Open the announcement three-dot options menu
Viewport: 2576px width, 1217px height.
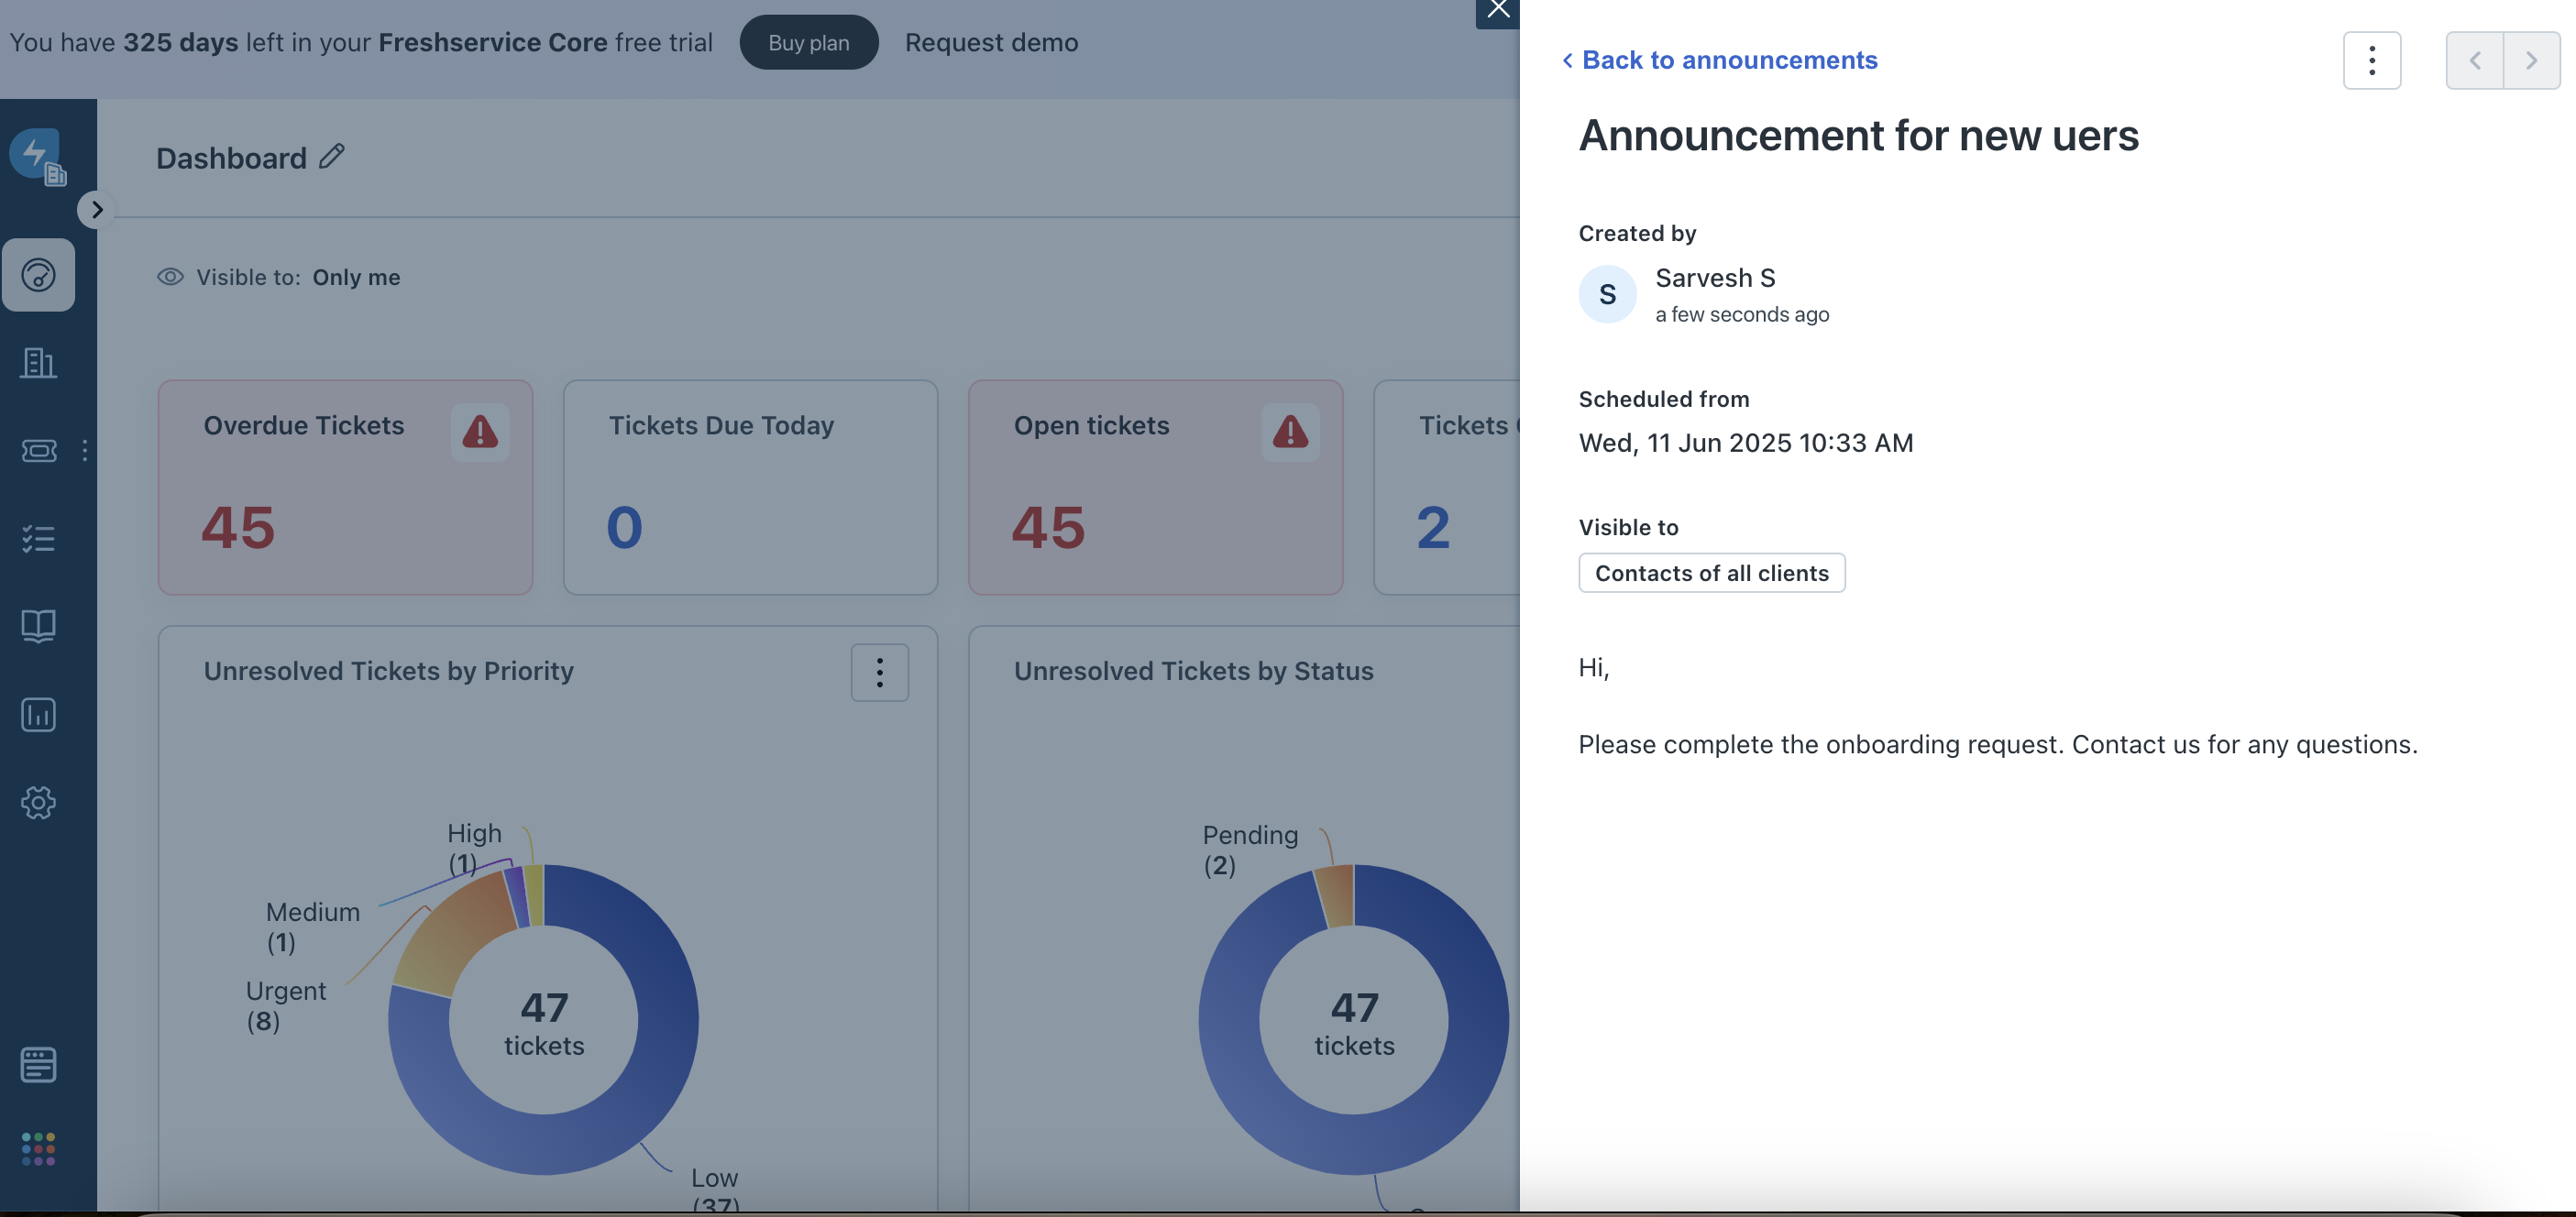pyautogui.click(x=2371, y=61)
